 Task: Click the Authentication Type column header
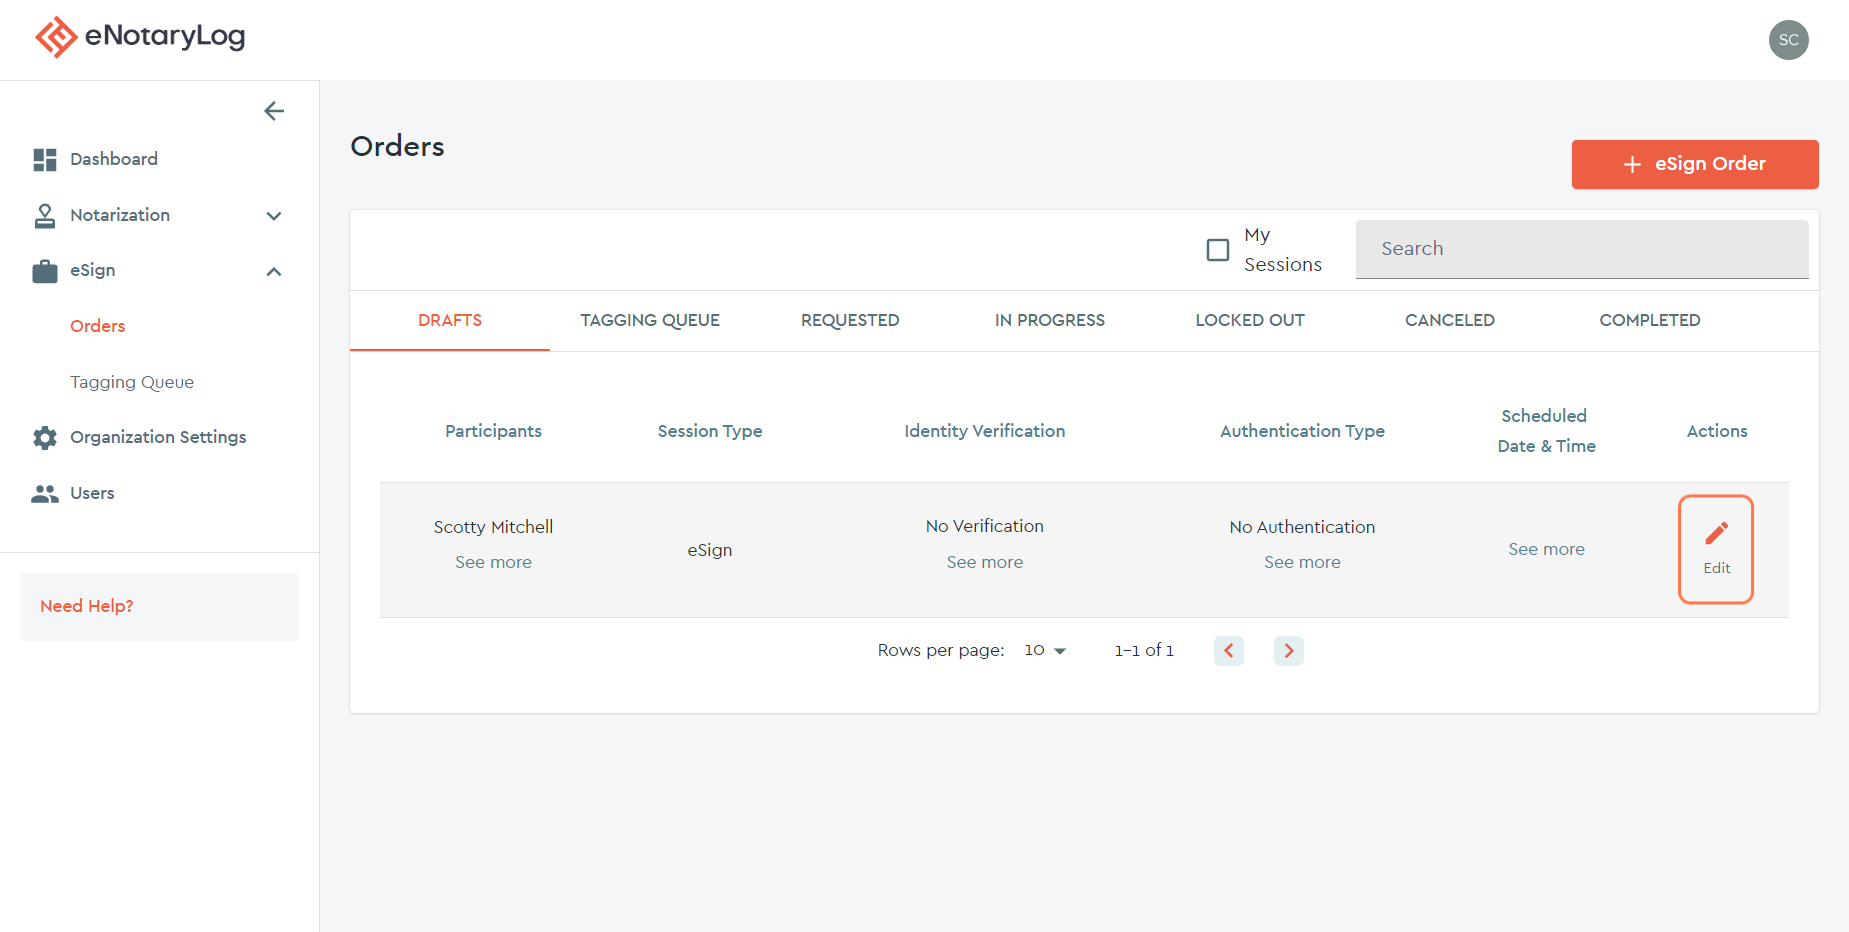pos(1302,431)
